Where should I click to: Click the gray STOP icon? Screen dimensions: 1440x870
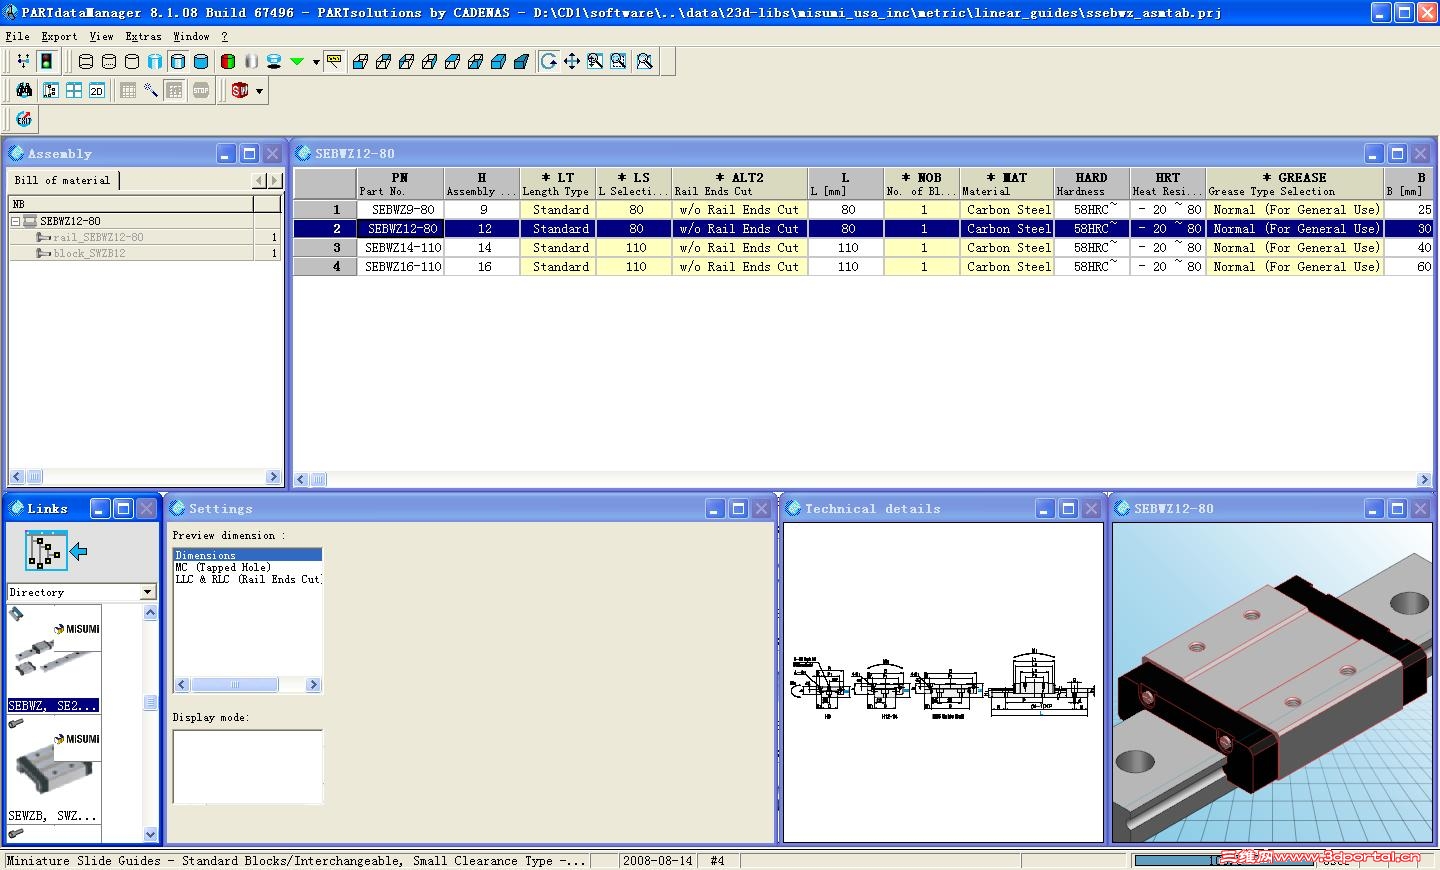pos(201,90)
